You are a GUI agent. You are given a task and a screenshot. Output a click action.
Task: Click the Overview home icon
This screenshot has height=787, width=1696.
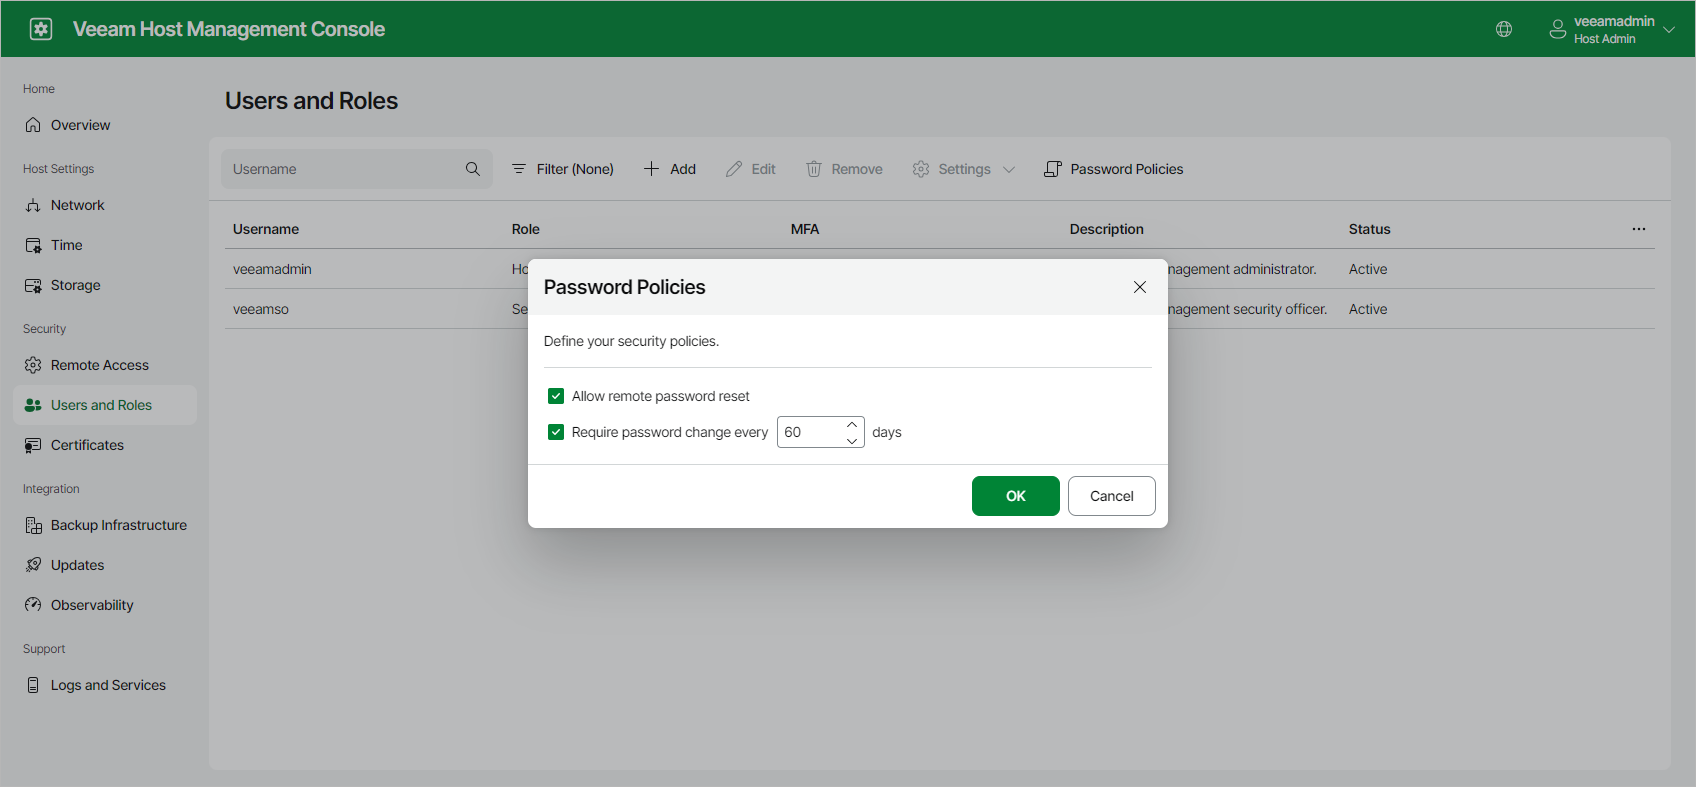pos(33,125)
